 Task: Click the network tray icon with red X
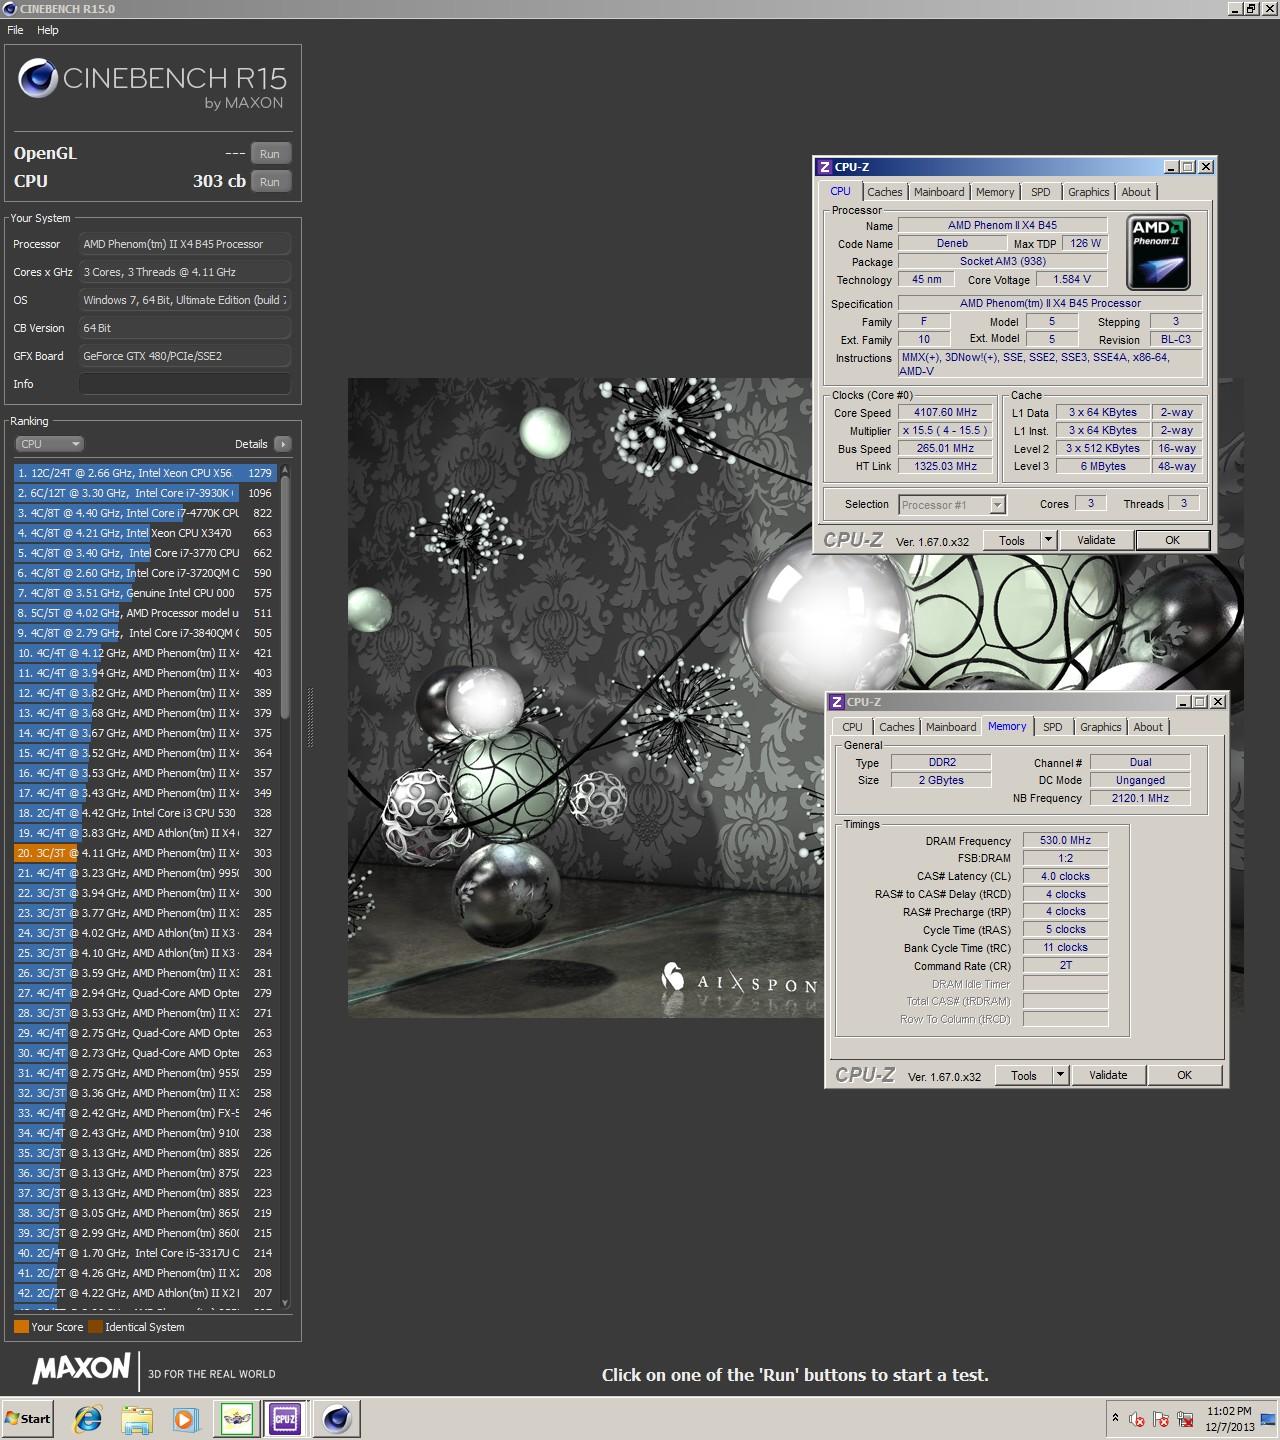tap(1186, 1419)
